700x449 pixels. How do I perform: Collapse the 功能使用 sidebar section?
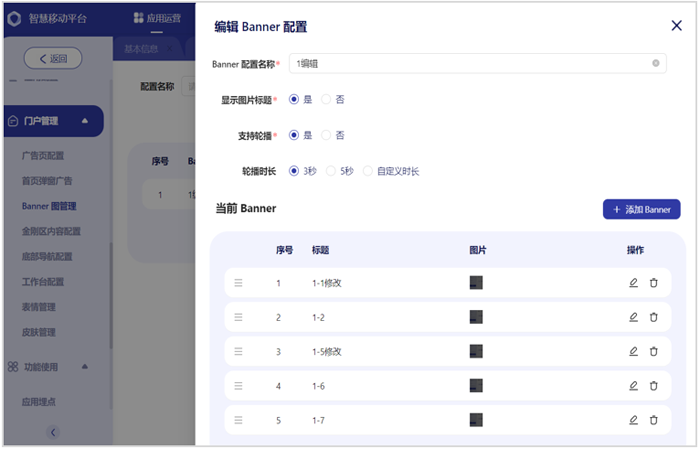85,367
